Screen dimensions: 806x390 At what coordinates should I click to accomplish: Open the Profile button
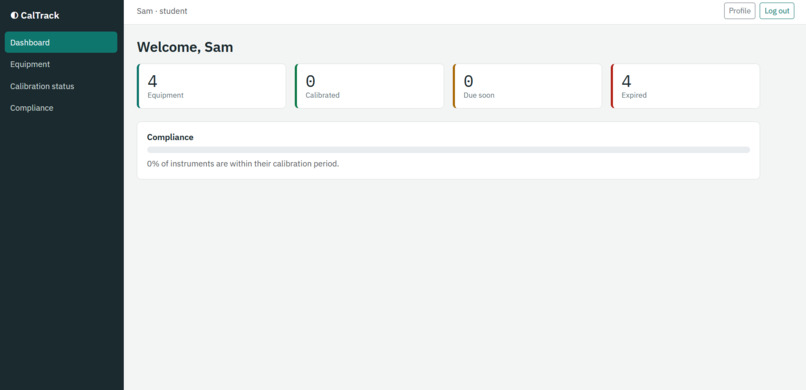tap(740, 11)
